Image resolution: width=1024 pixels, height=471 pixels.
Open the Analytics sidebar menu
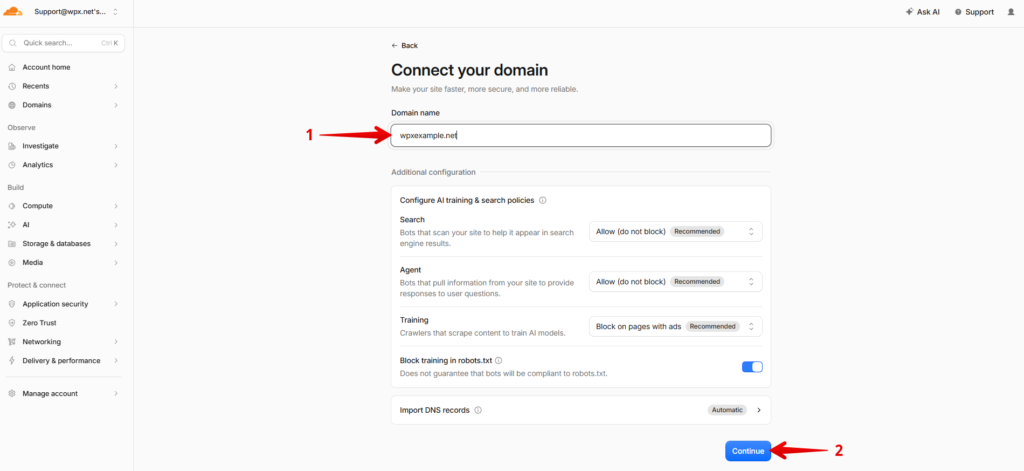(x=63, y=165)
